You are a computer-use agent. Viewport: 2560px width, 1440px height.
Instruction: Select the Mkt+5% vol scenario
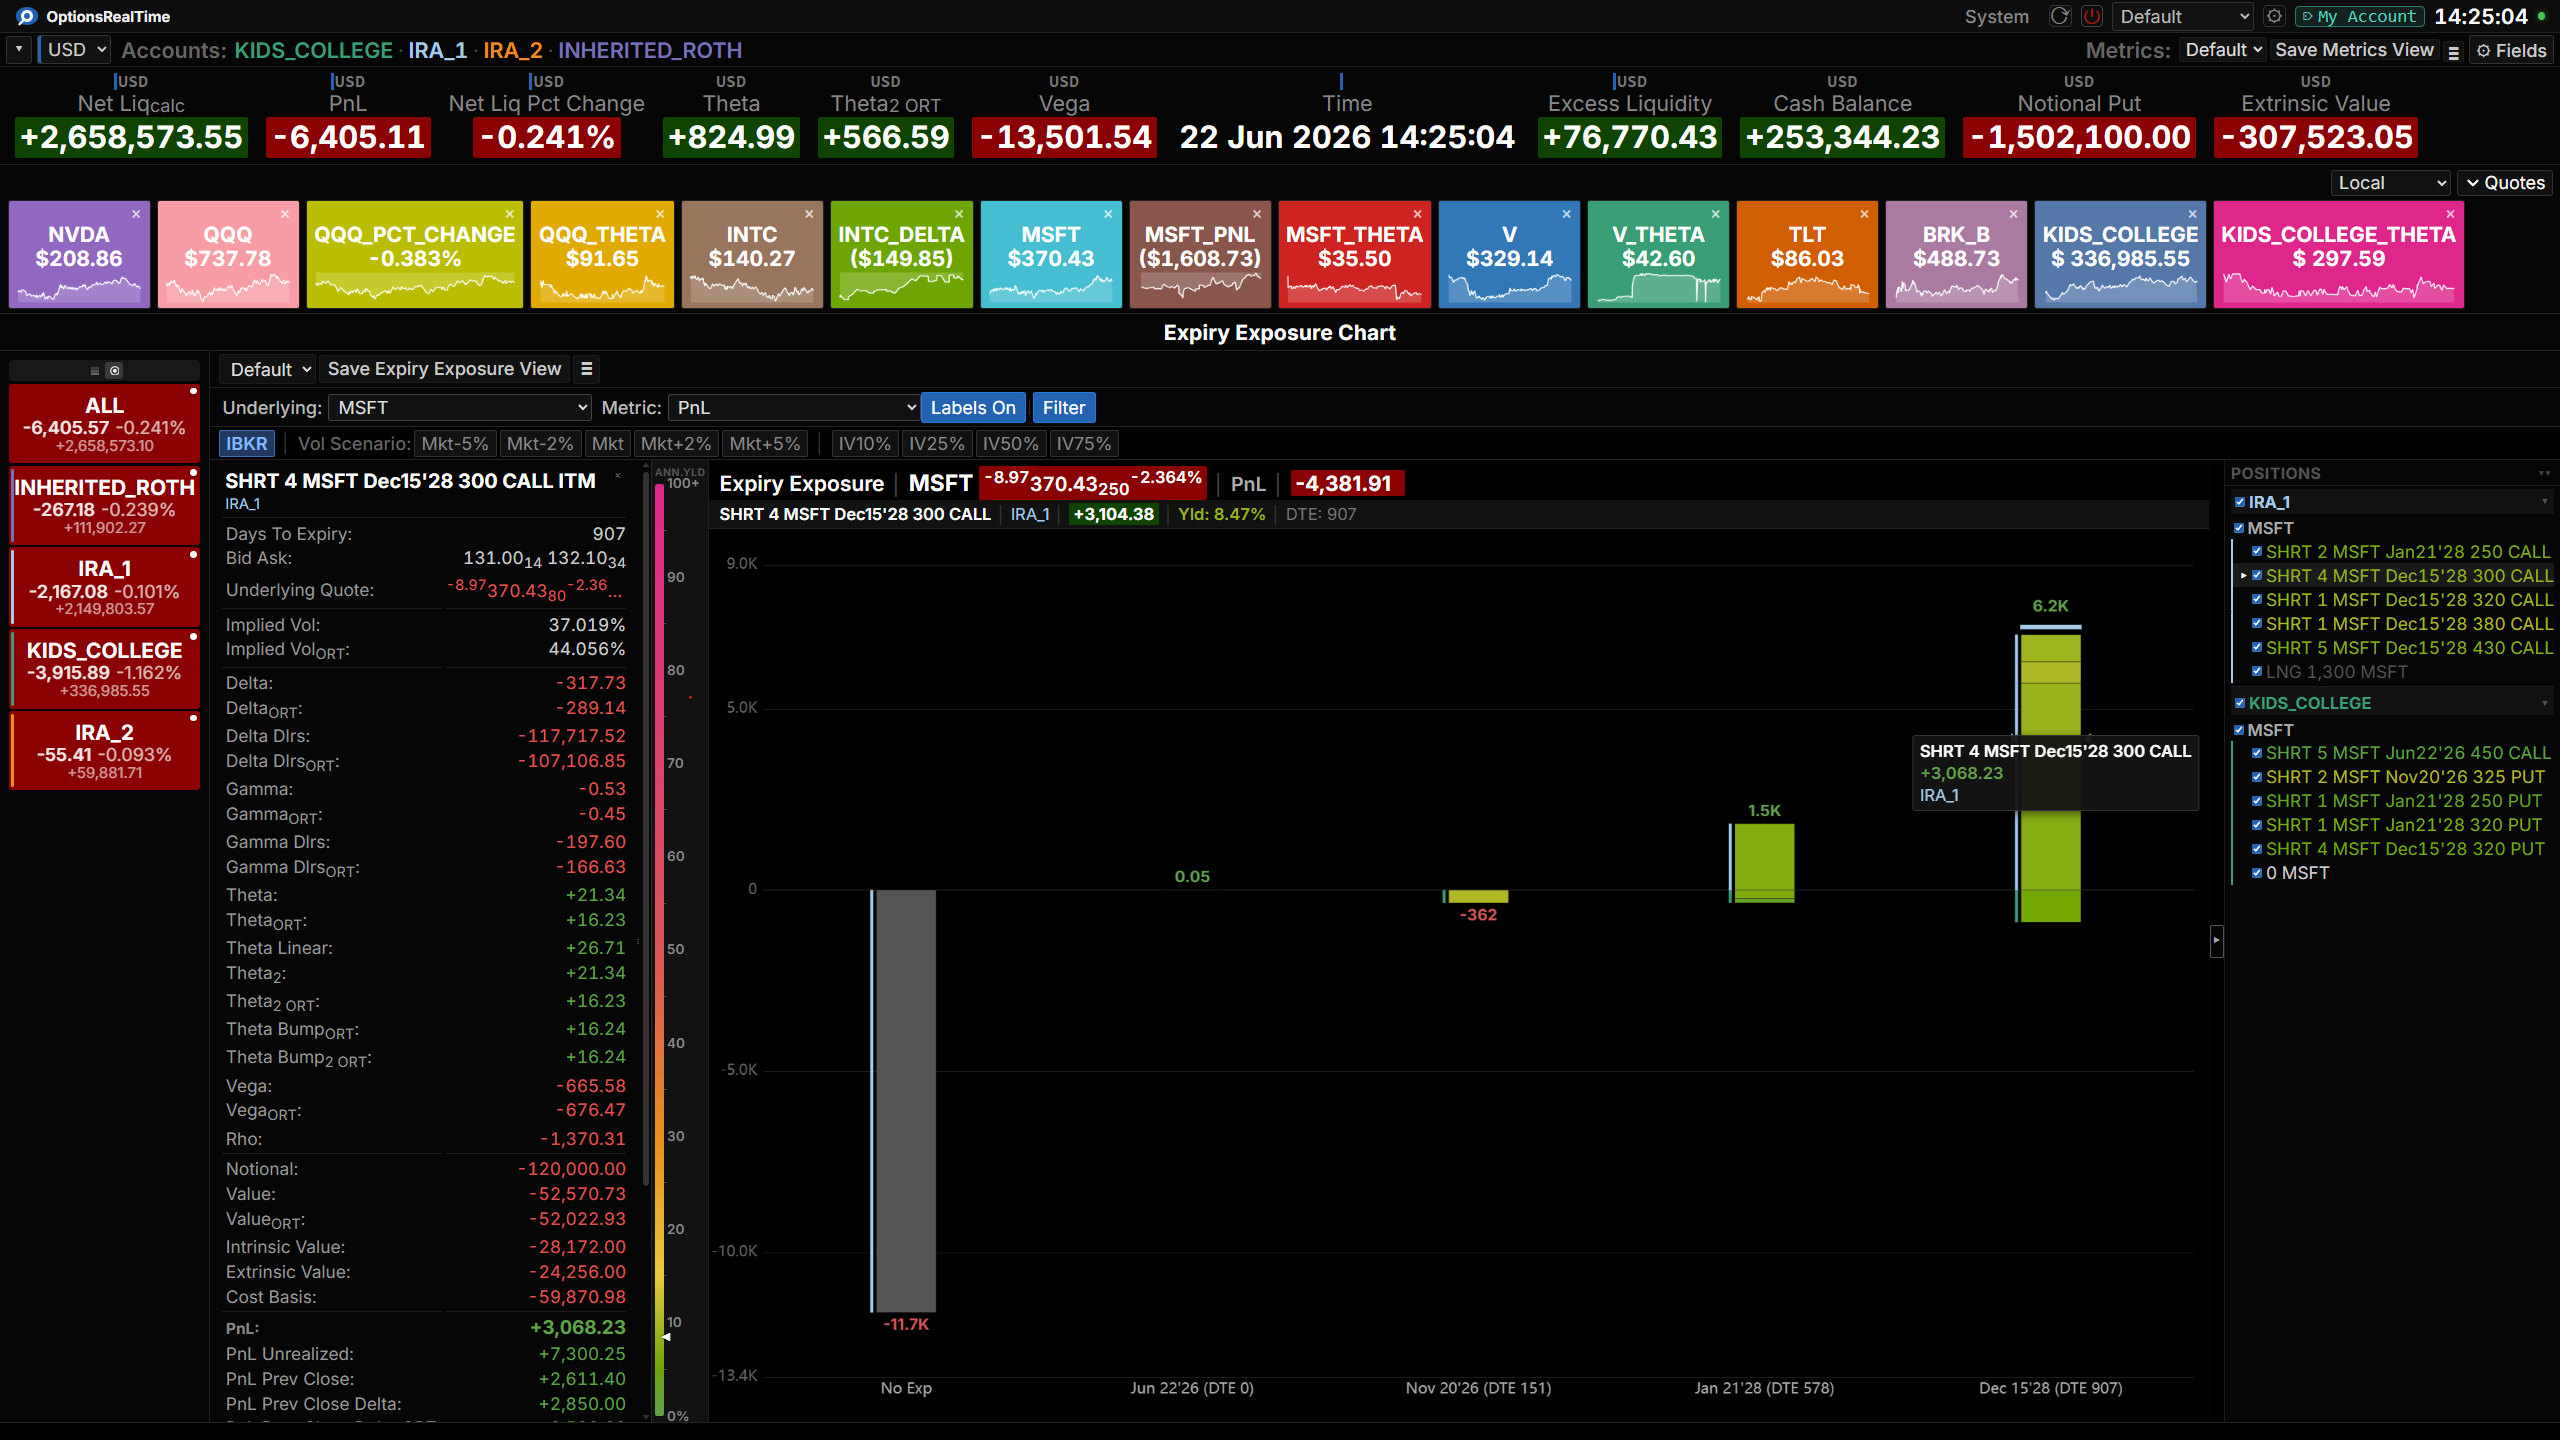click(x=765, y=443)
